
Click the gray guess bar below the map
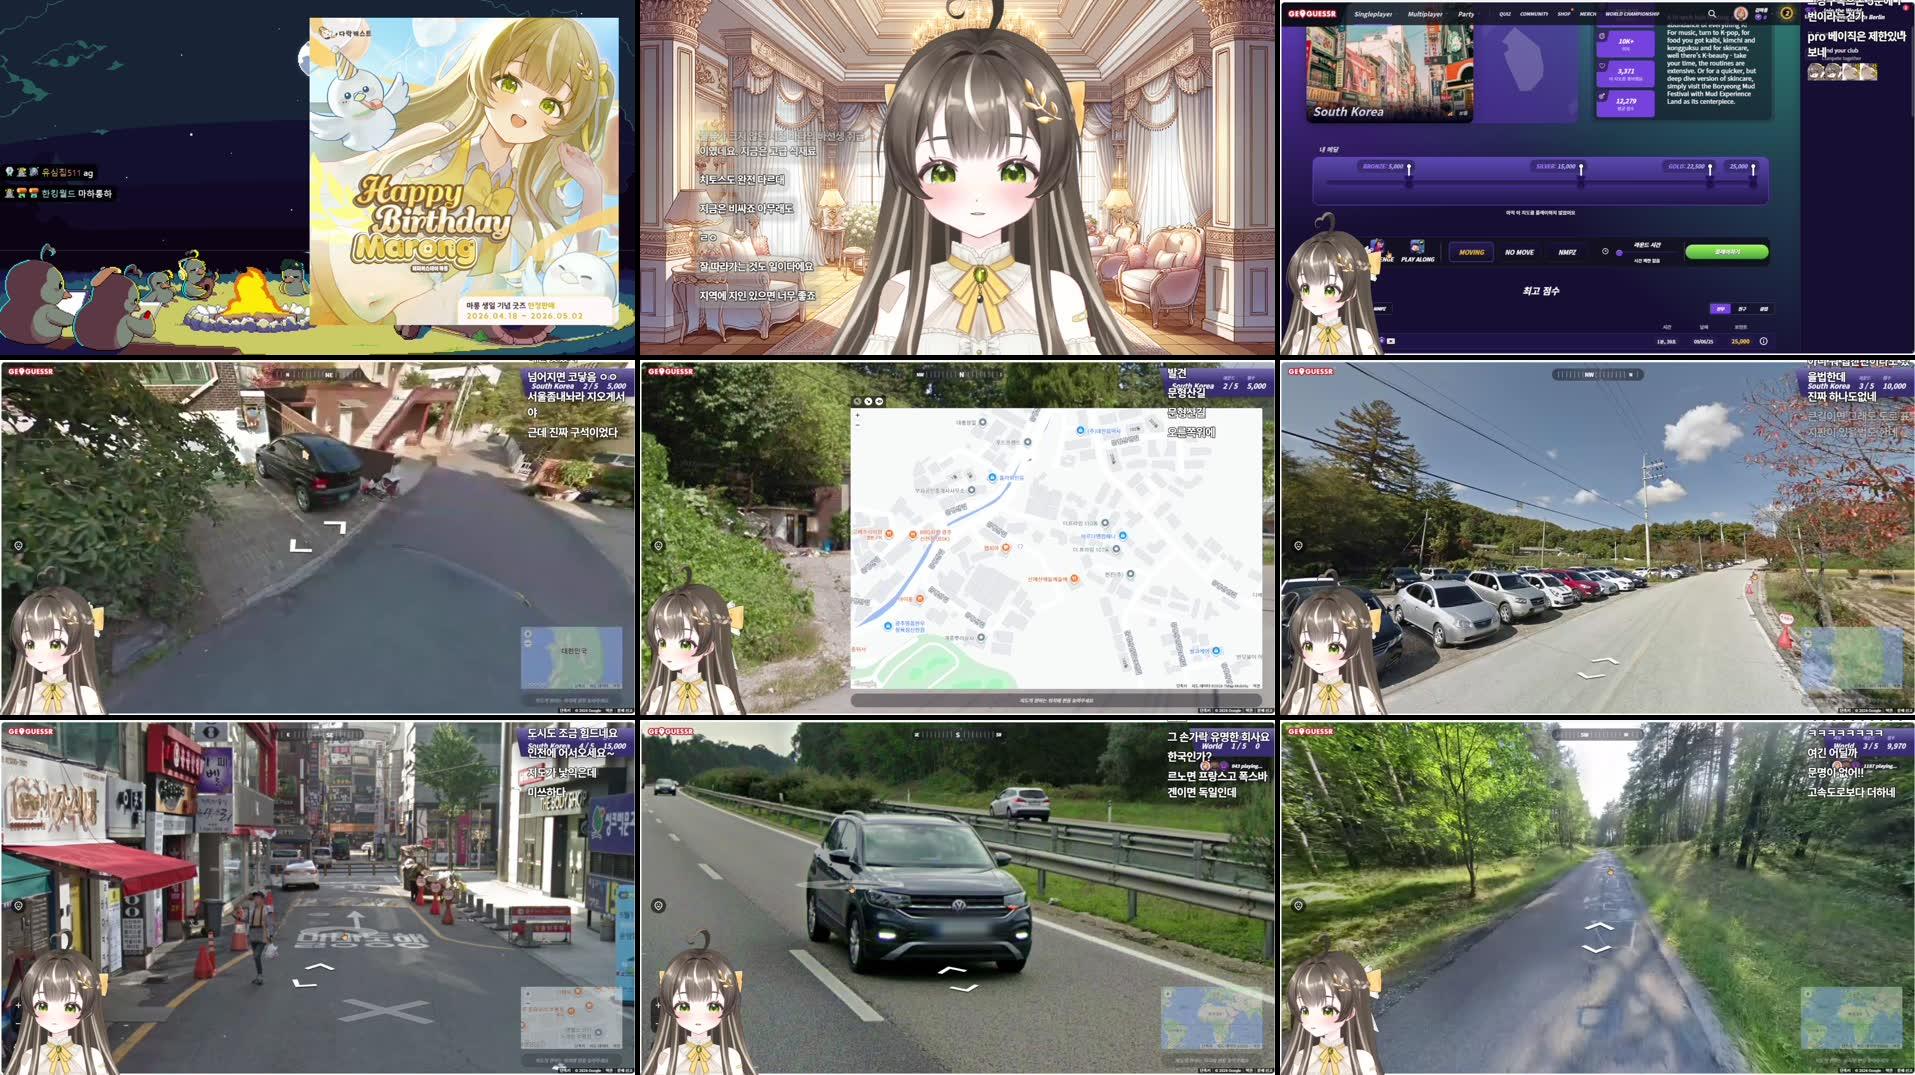[1056, 700]
